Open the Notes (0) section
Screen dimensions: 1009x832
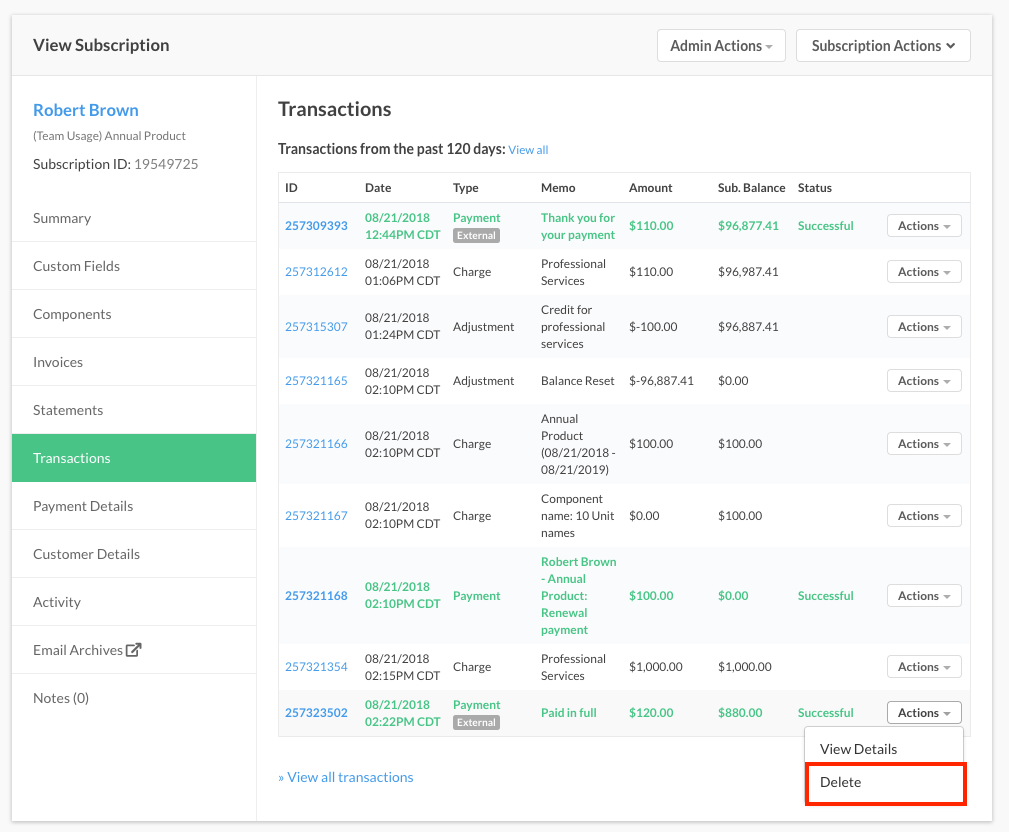click(x=134, y=698)
